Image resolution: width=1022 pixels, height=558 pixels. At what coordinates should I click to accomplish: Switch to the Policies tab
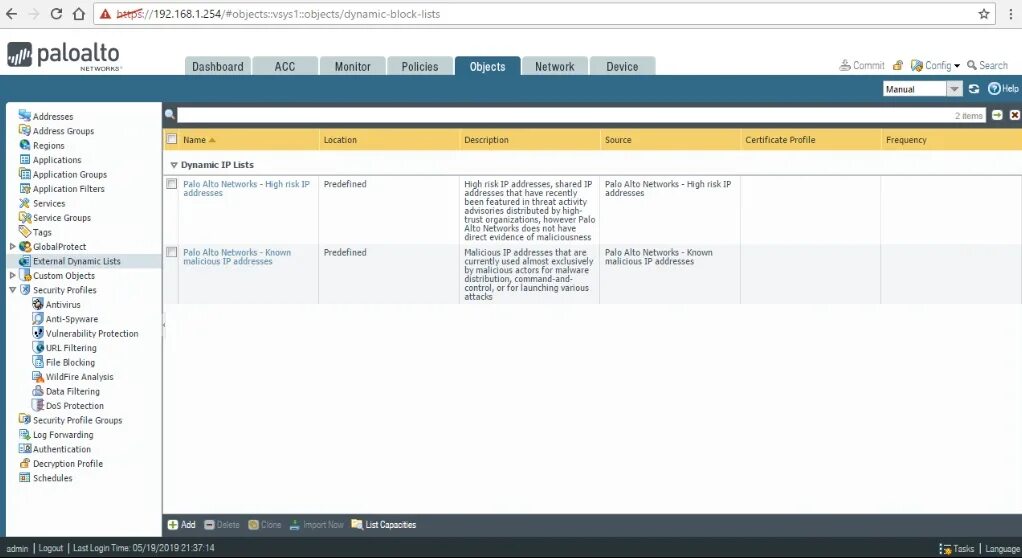click(x=420, y=66)
